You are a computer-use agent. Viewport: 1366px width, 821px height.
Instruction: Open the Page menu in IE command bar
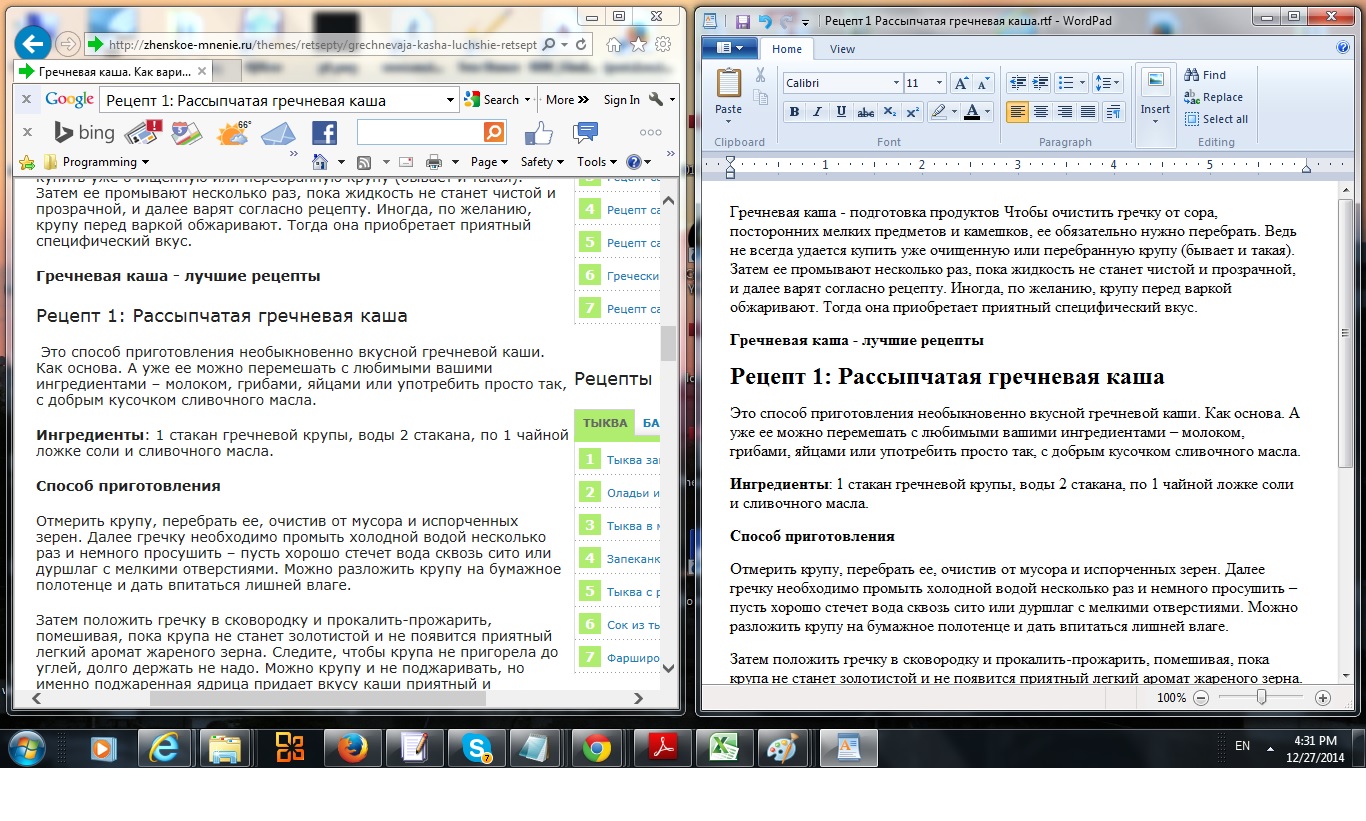point(489,162)
